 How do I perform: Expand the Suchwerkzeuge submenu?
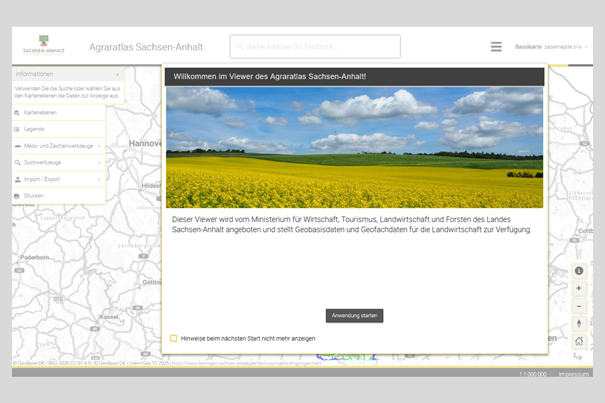(99, 162)
